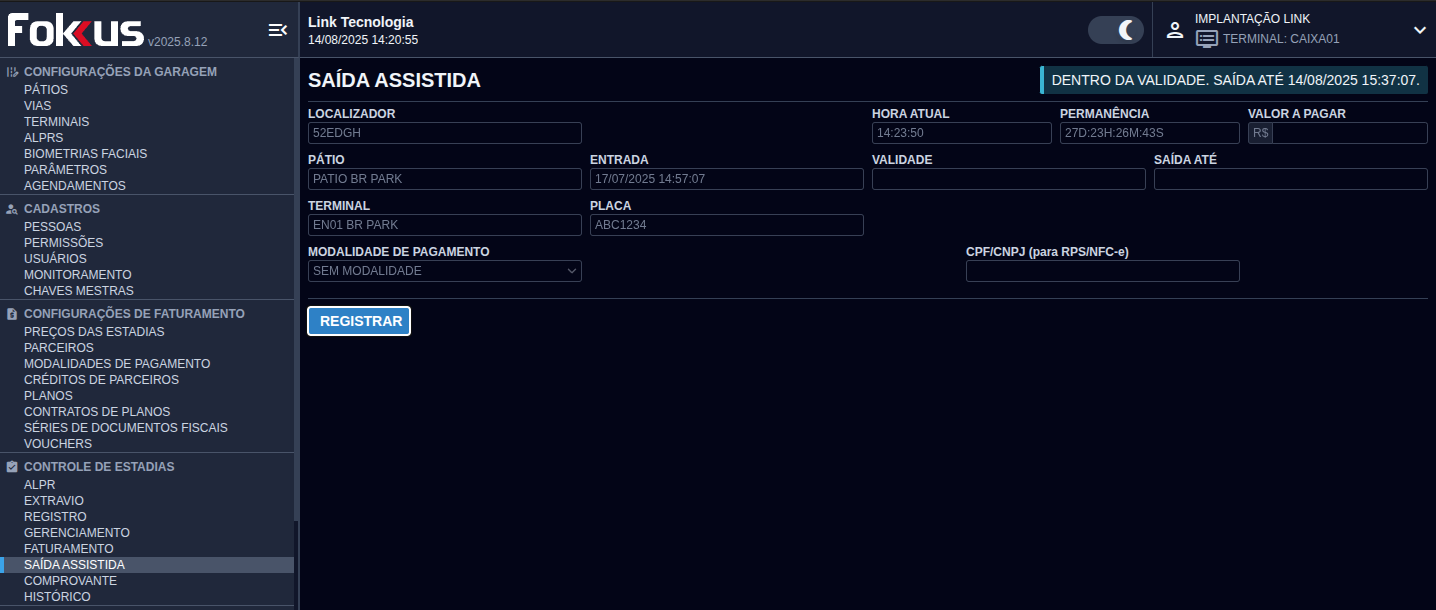The image size is (1436, 610).
Task: Toggle the dark mode switch
Action: coord(1115,30)
